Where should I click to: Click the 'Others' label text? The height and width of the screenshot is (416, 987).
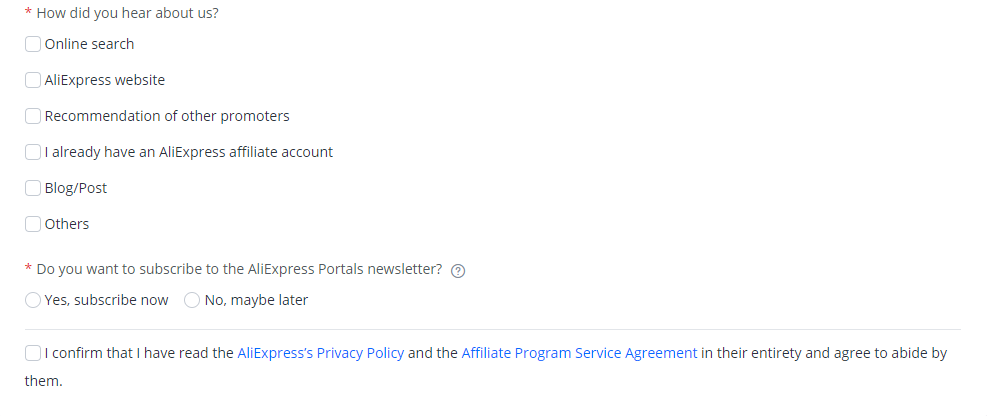click(67, 224)
